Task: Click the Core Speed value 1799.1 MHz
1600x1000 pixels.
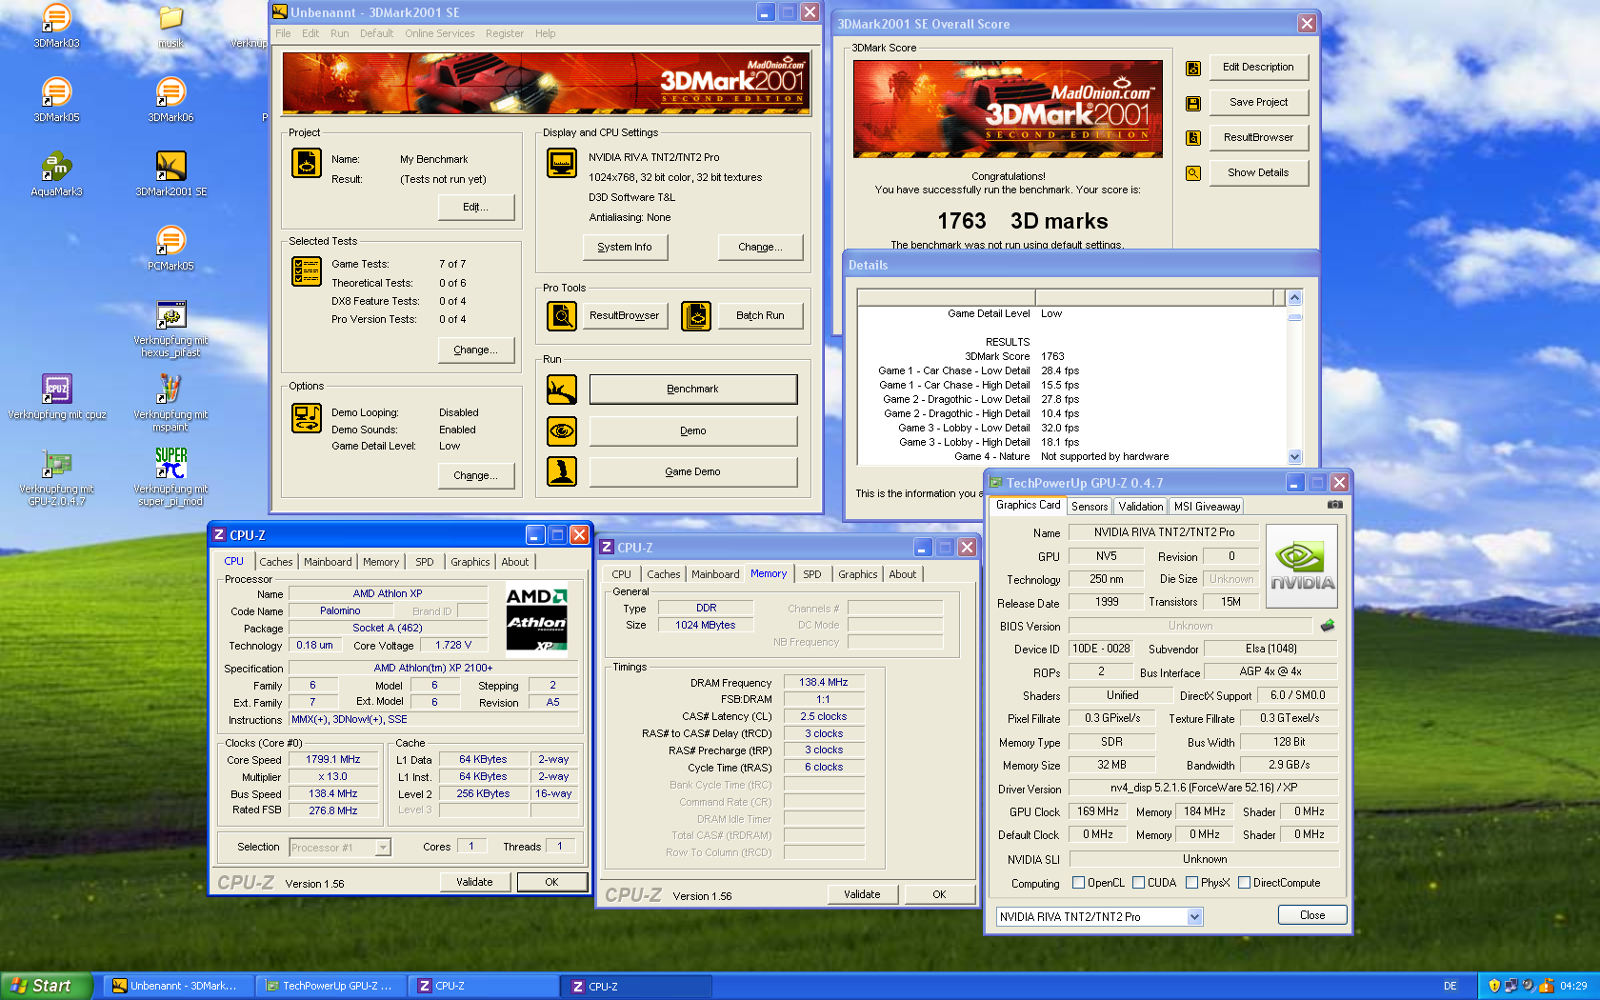Action: (333, 760)
